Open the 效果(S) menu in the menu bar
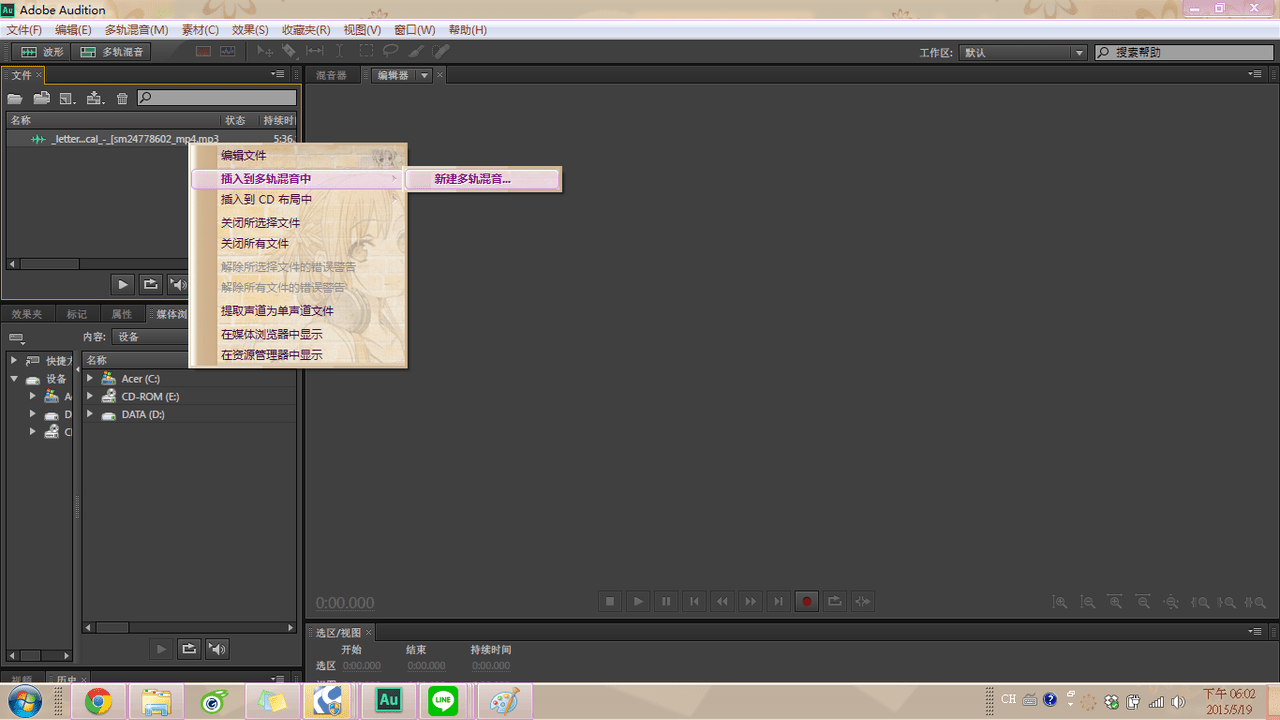 point(249,30)
